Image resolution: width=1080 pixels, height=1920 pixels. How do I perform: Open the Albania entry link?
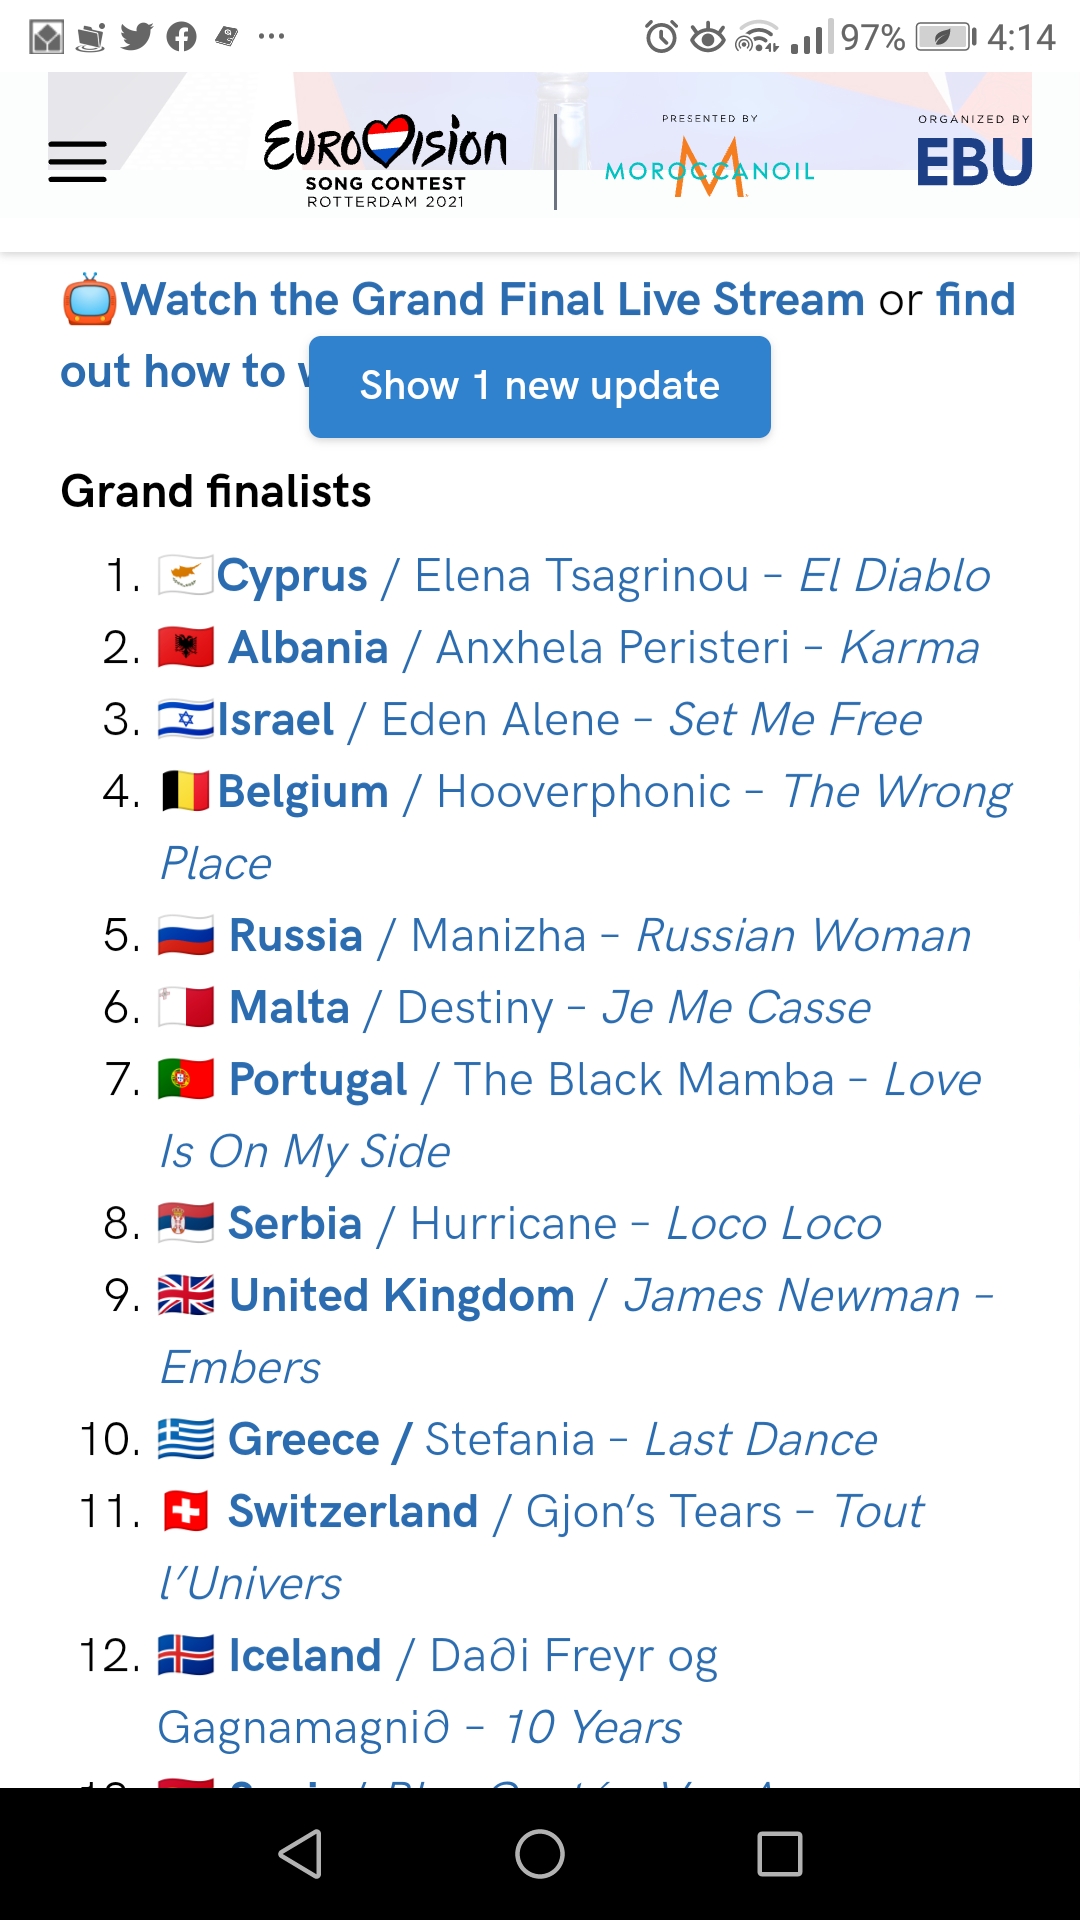(x=308, y=648)
